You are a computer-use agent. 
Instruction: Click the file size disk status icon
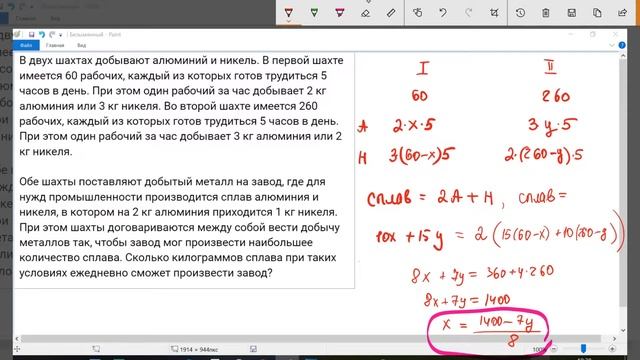coord(253,349)
